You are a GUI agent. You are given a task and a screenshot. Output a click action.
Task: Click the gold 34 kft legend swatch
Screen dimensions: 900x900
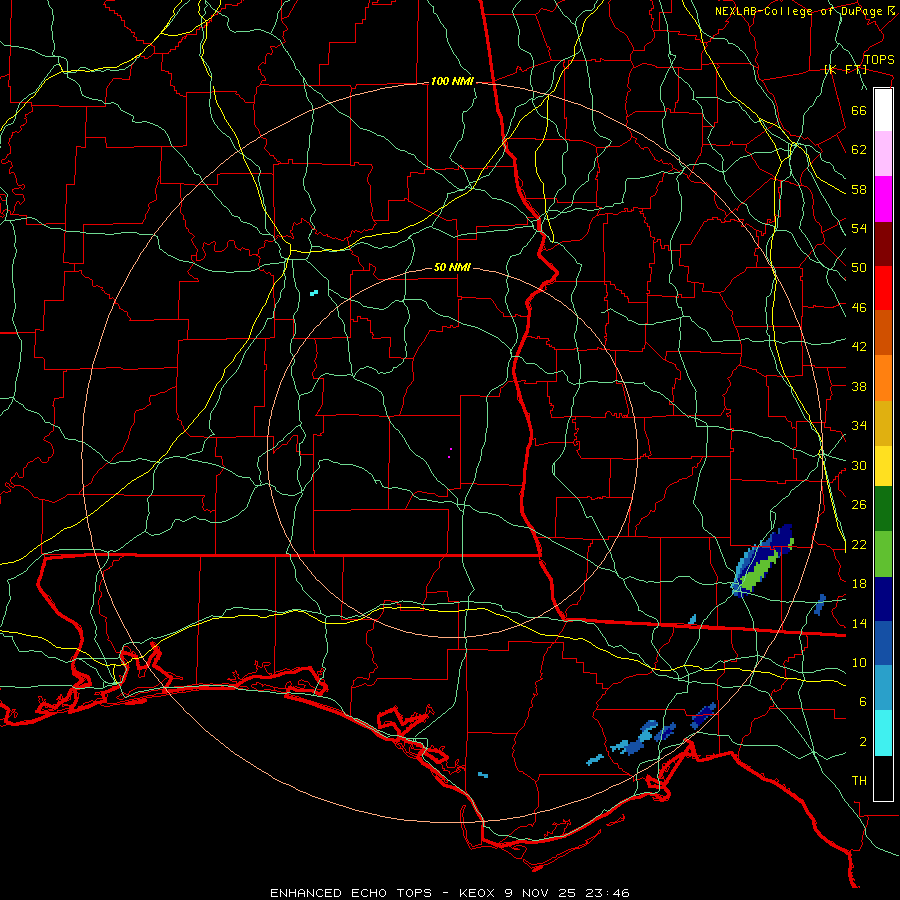click(x=883, y=423)
